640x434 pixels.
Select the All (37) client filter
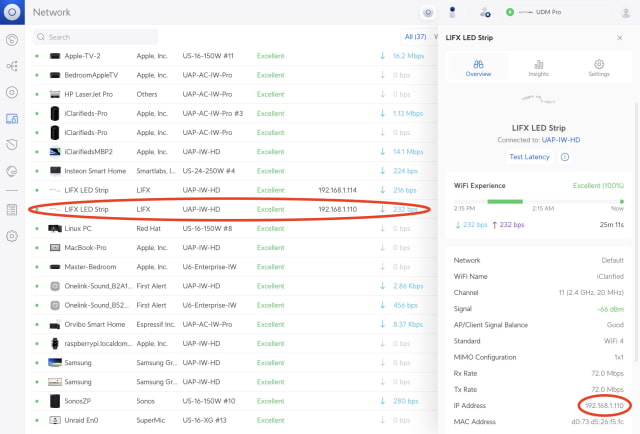click(415, 37)
